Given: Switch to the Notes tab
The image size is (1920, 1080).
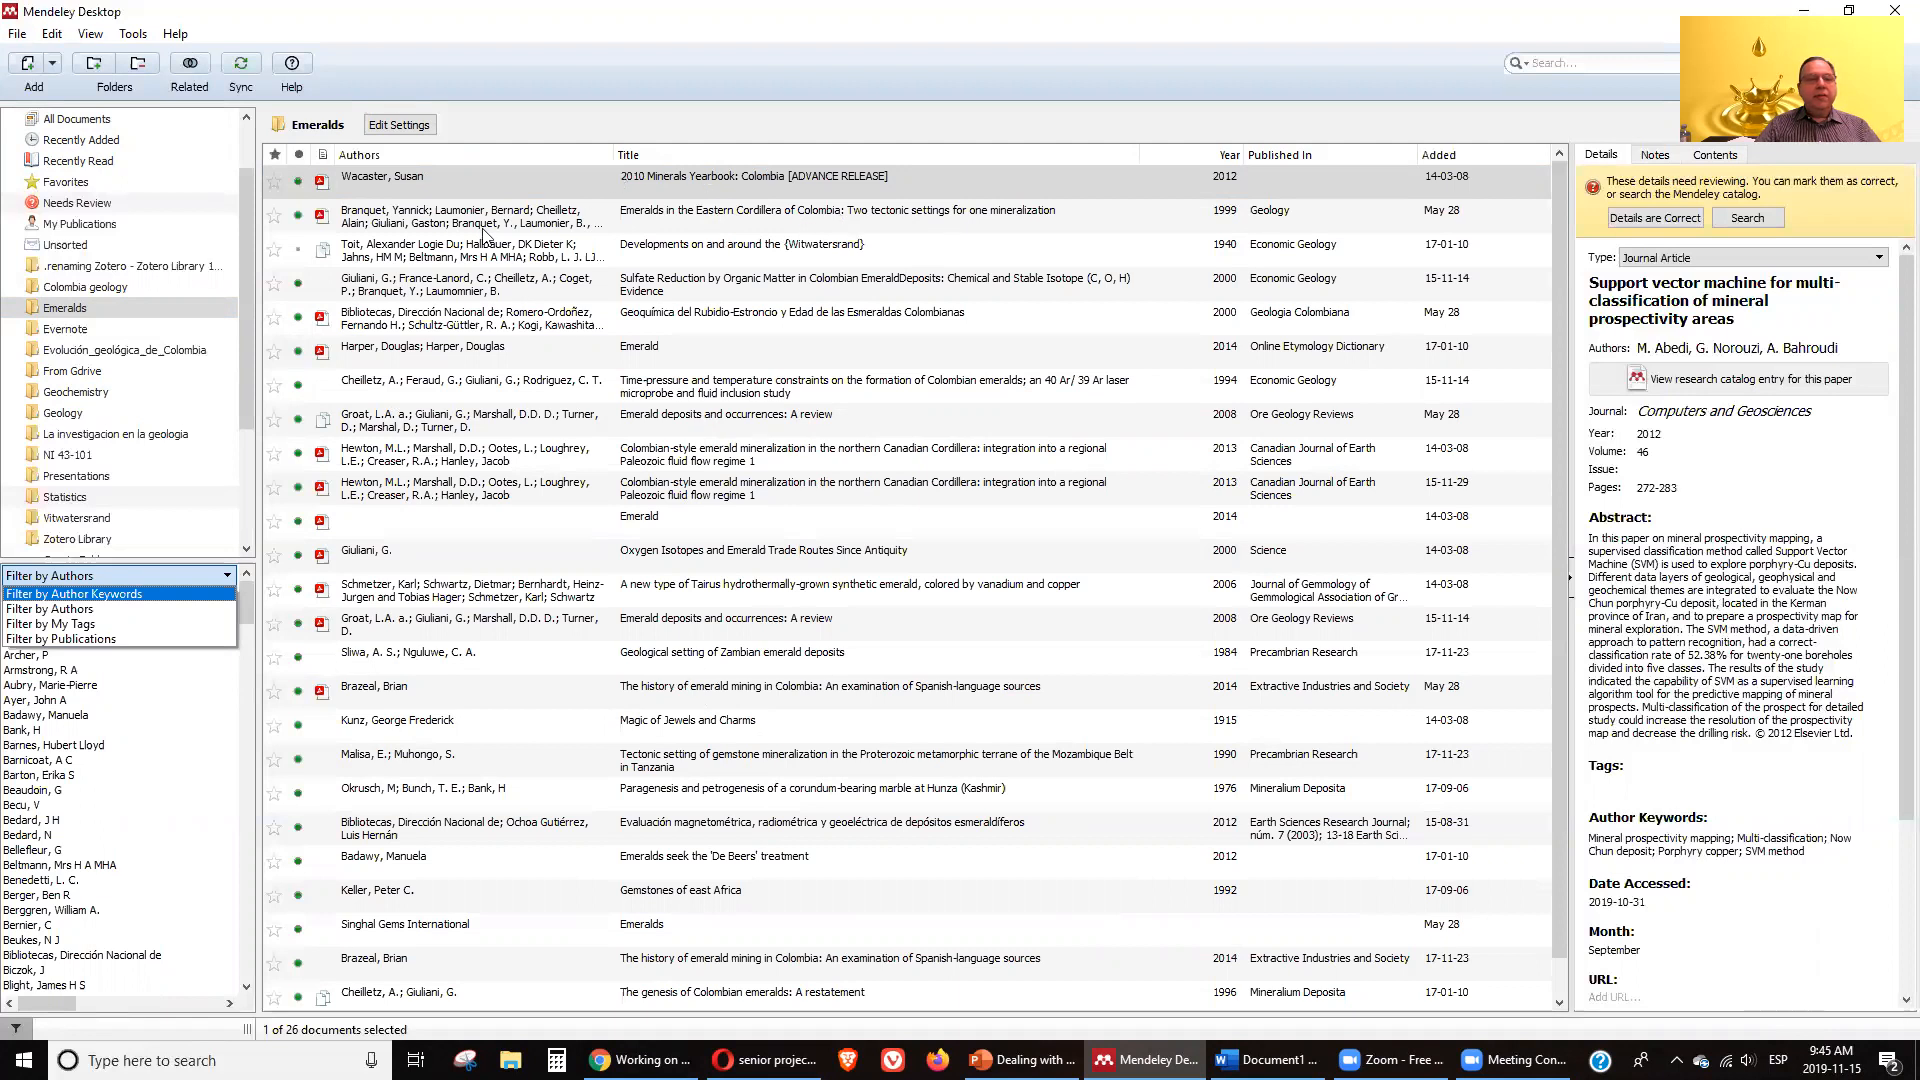Looking at the screenshot, I should coord(1655,155).
